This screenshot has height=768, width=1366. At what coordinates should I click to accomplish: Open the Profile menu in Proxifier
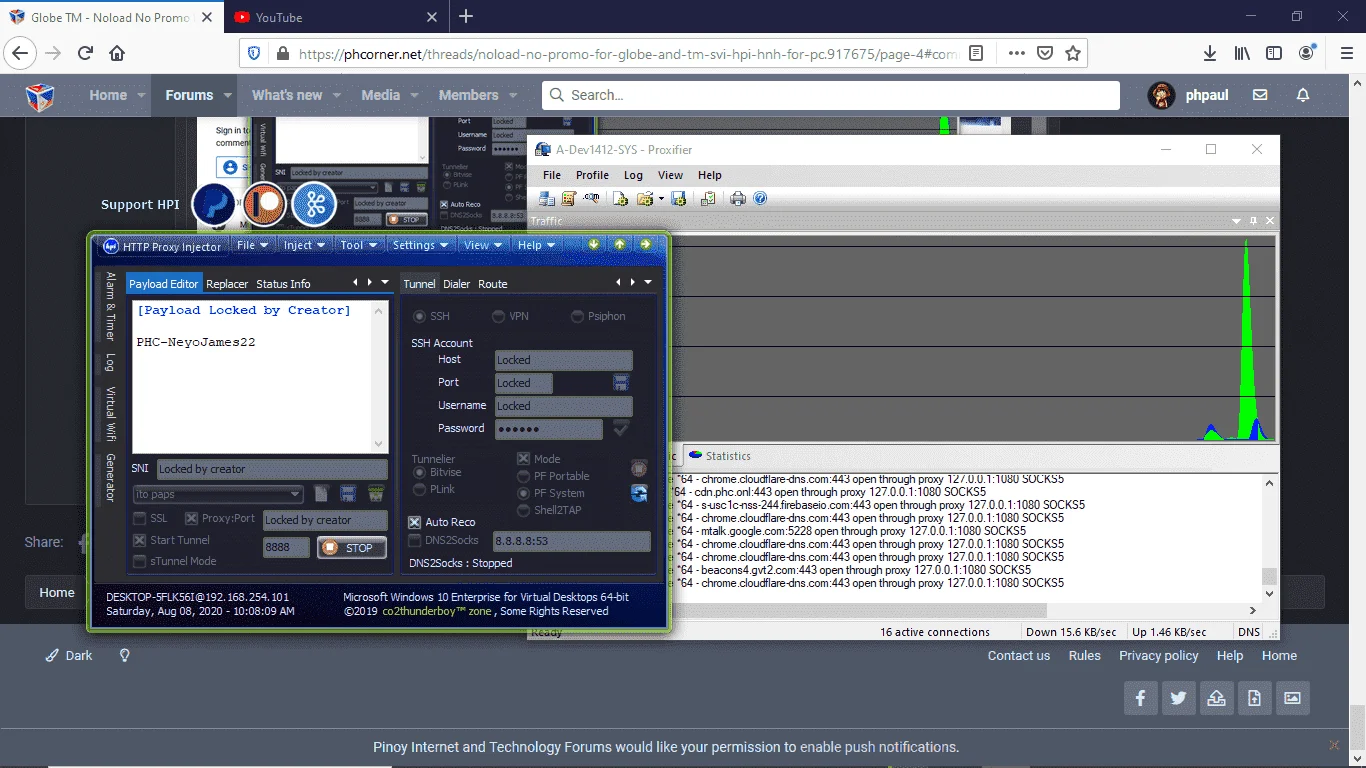click(x=592, y=175)
